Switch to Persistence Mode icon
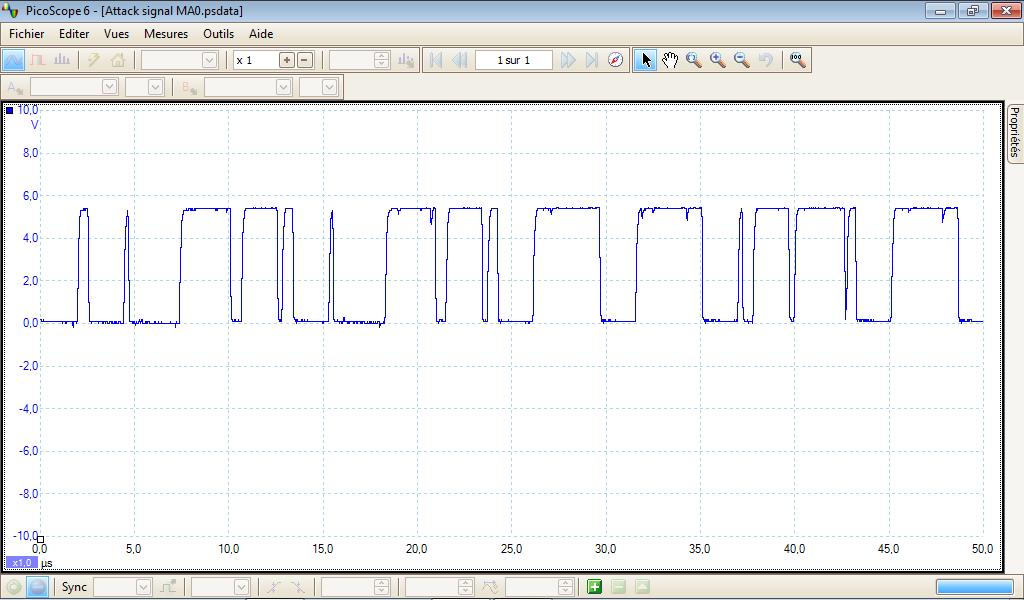Screen dimensions: 1024x600 click(37, 60)
